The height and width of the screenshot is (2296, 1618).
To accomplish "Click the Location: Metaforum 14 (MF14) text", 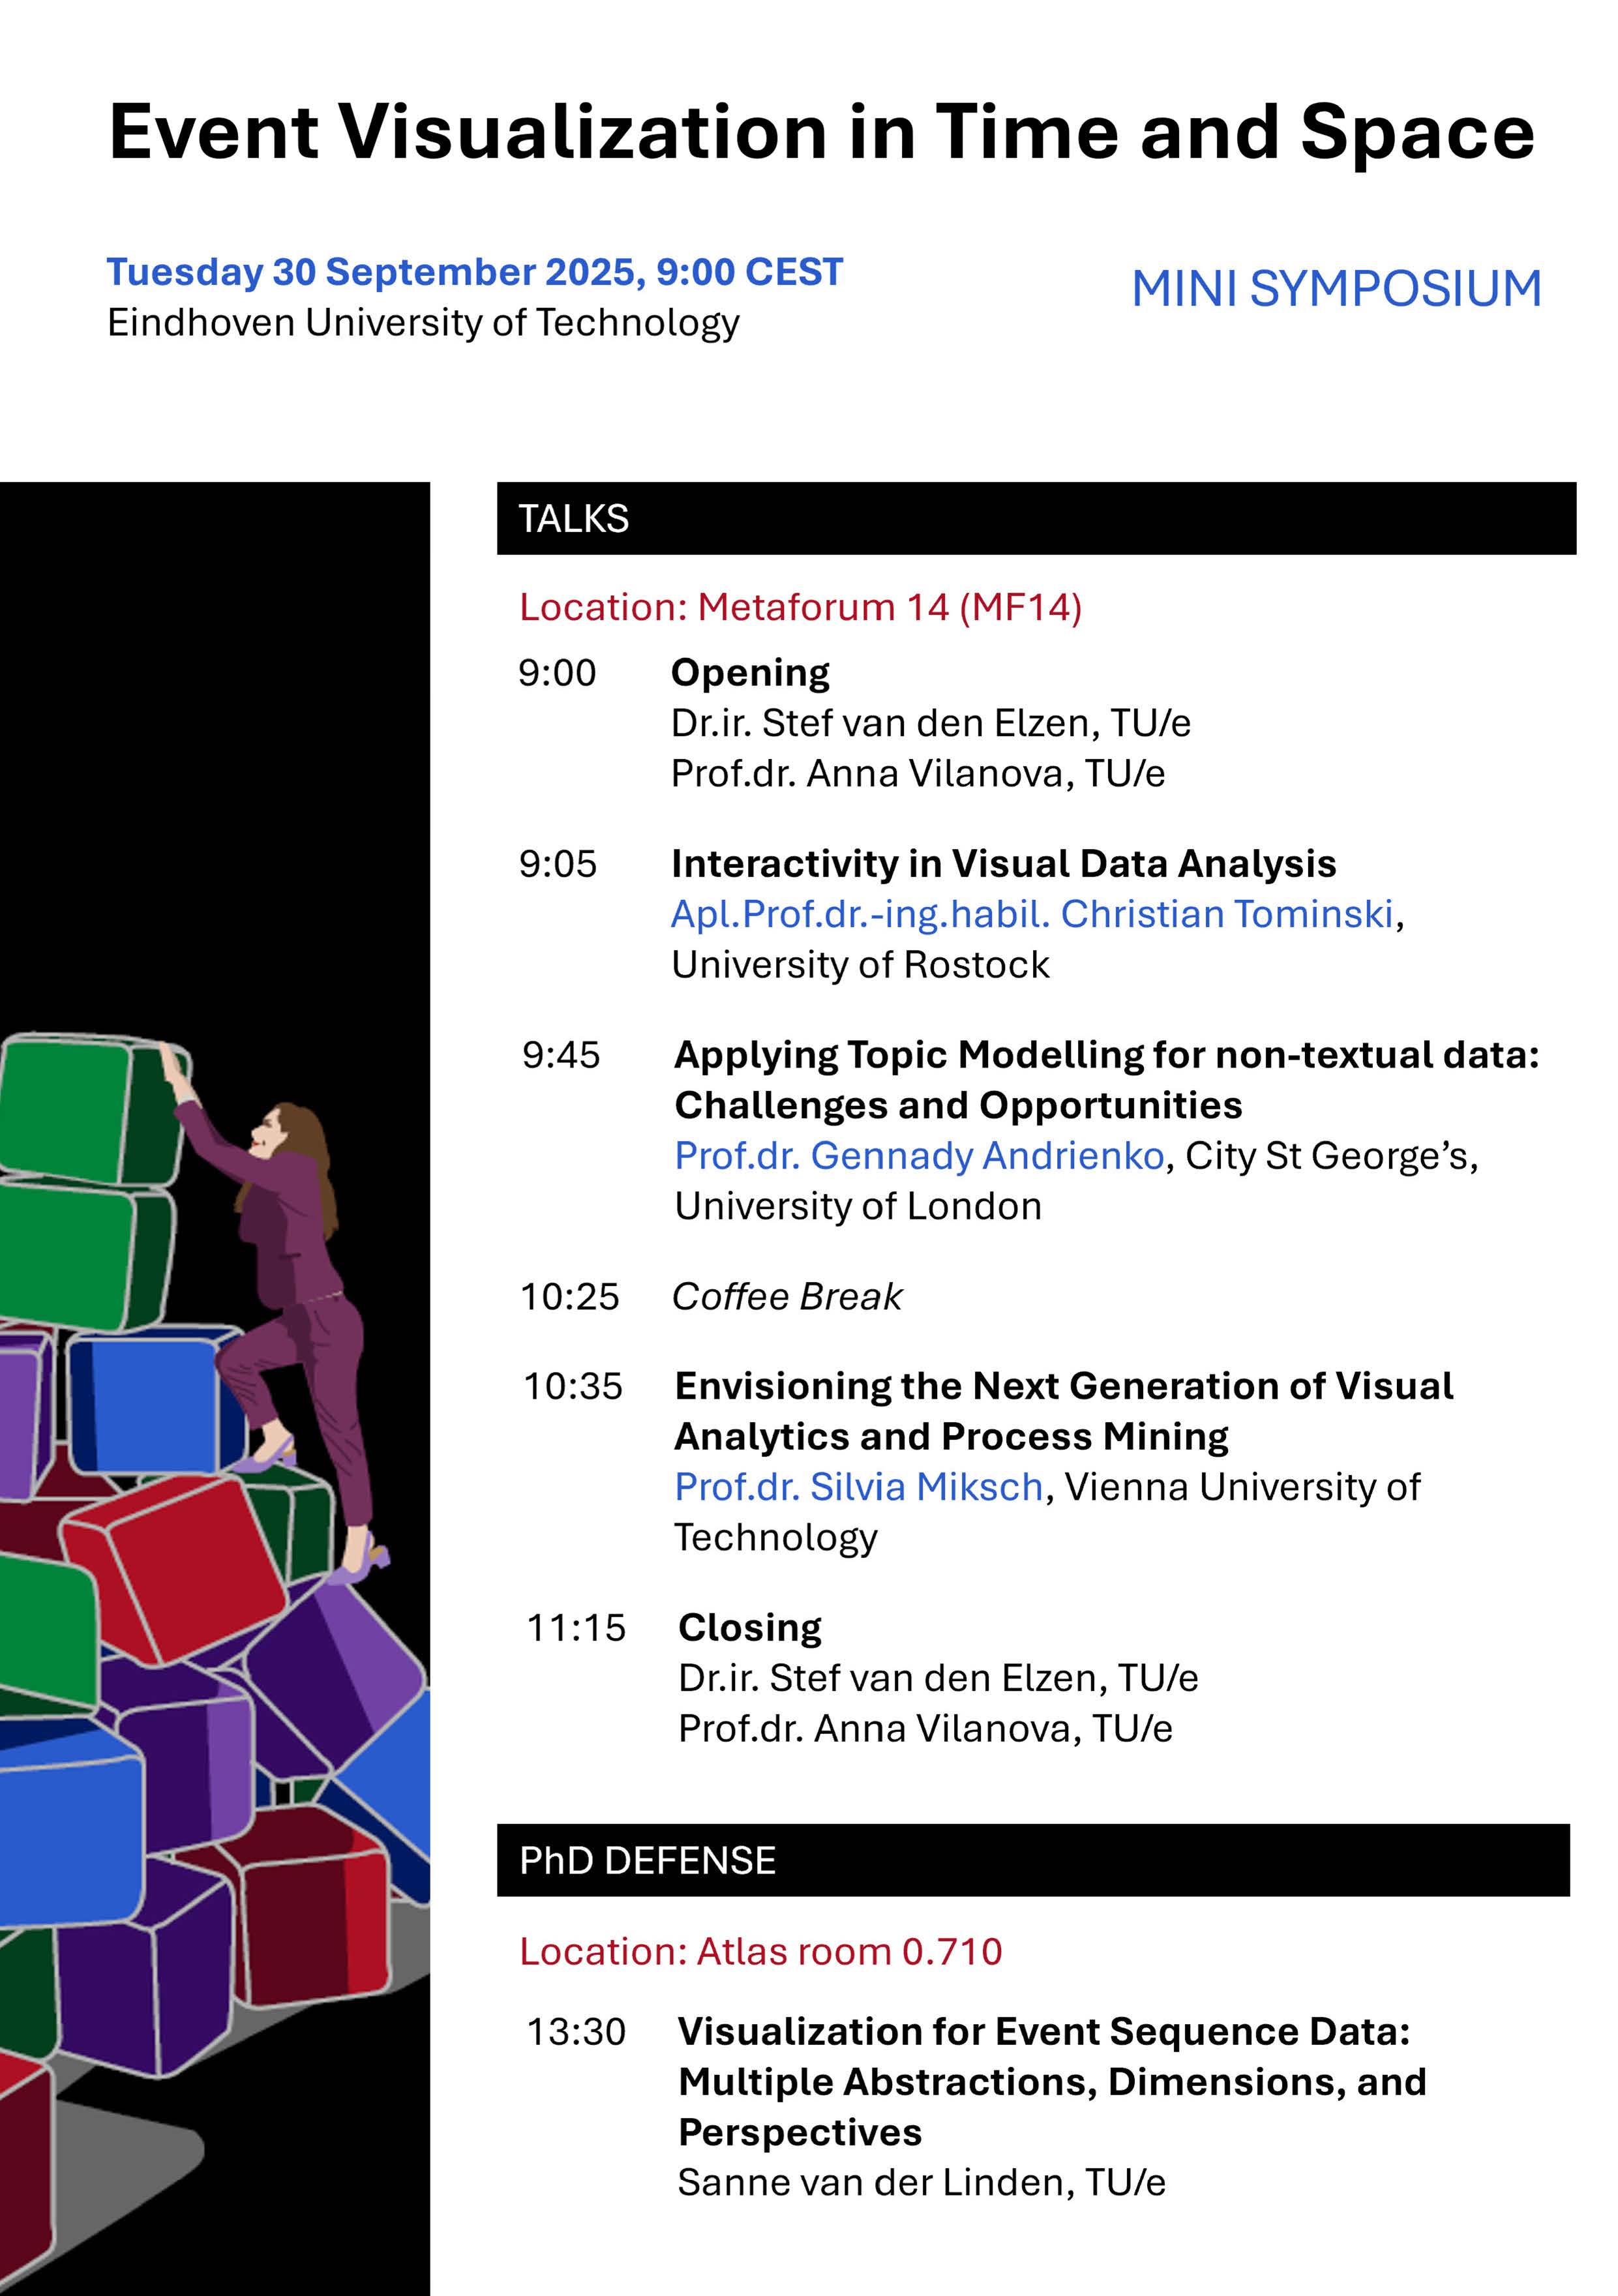I will coord(800,607).
